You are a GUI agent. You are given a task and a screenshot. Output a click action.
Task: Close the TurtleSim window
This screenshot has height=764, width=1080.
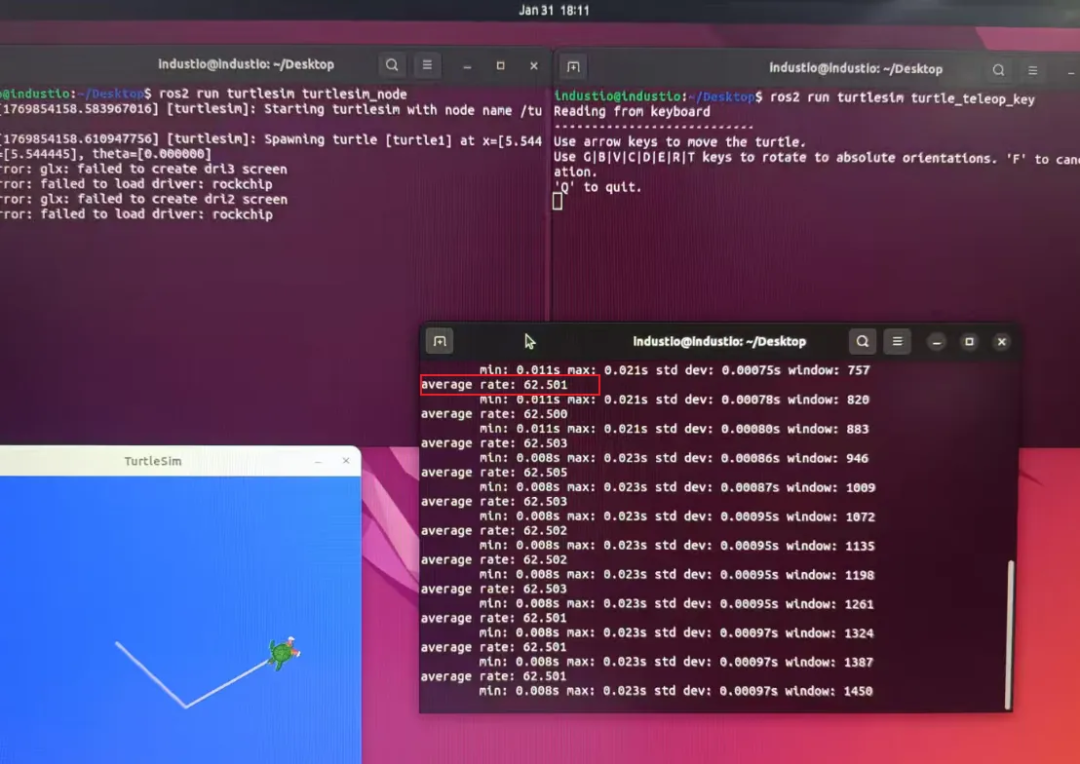[346, 461]
